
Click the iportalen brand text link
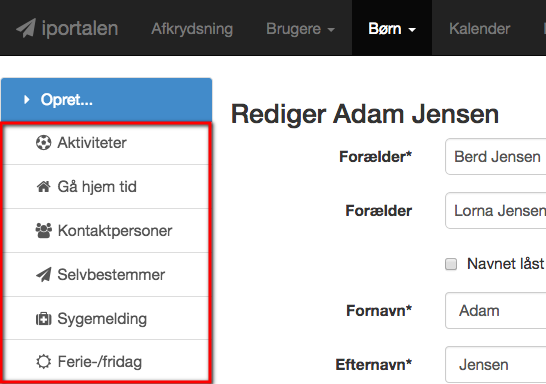(x=80, y=29)
